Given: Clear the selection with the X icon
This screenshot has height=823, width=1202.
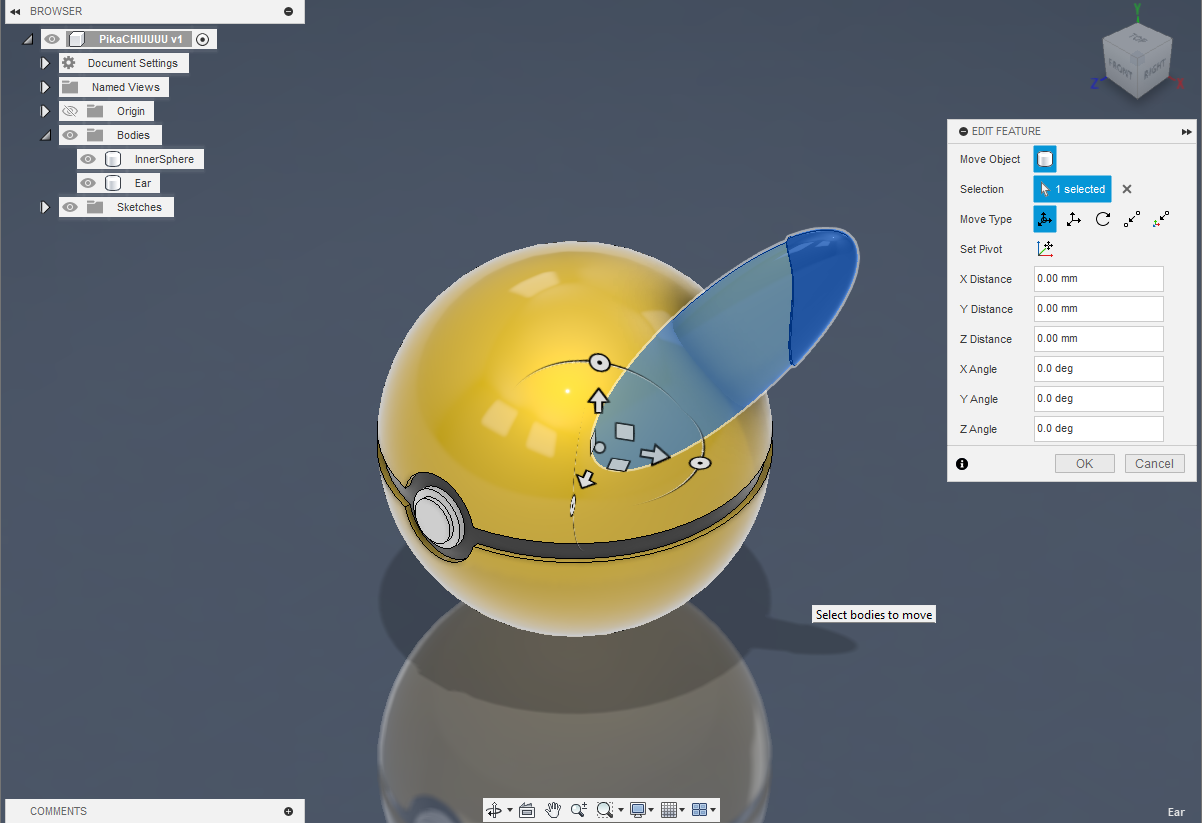Looking at the screenshot, I should point(1127,189).
